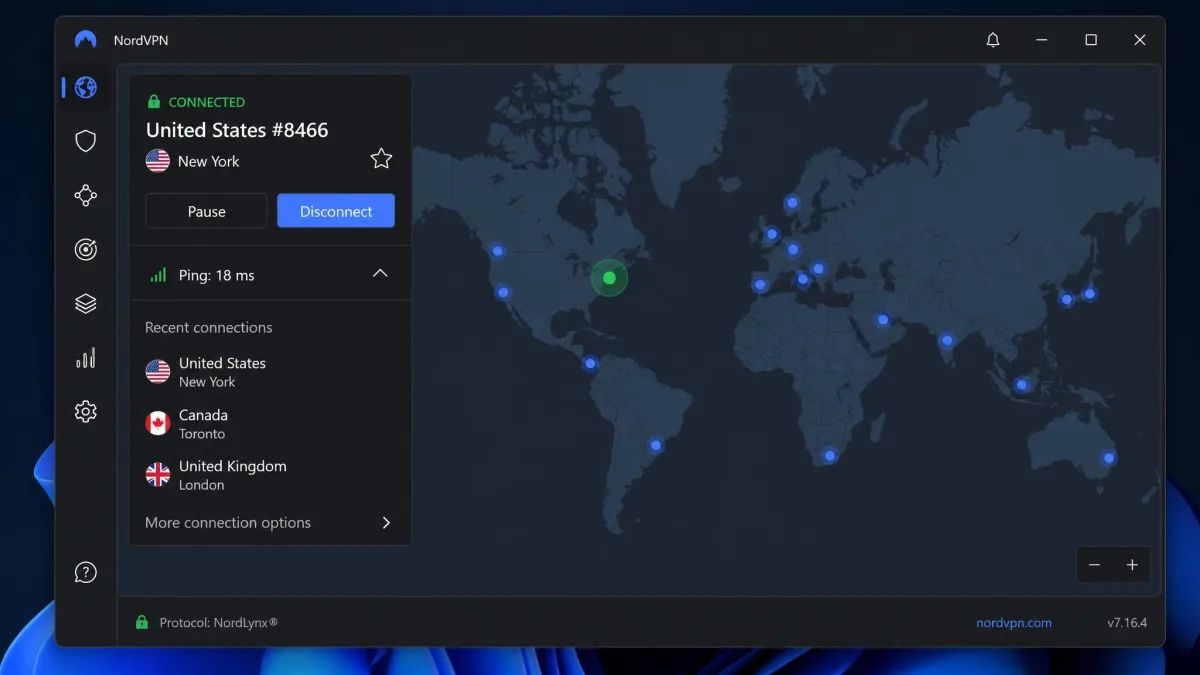Screen dimensions: 1200x675
Task: Pause the VPN connection
Action: pyautogui.click(x=206, y=211)
